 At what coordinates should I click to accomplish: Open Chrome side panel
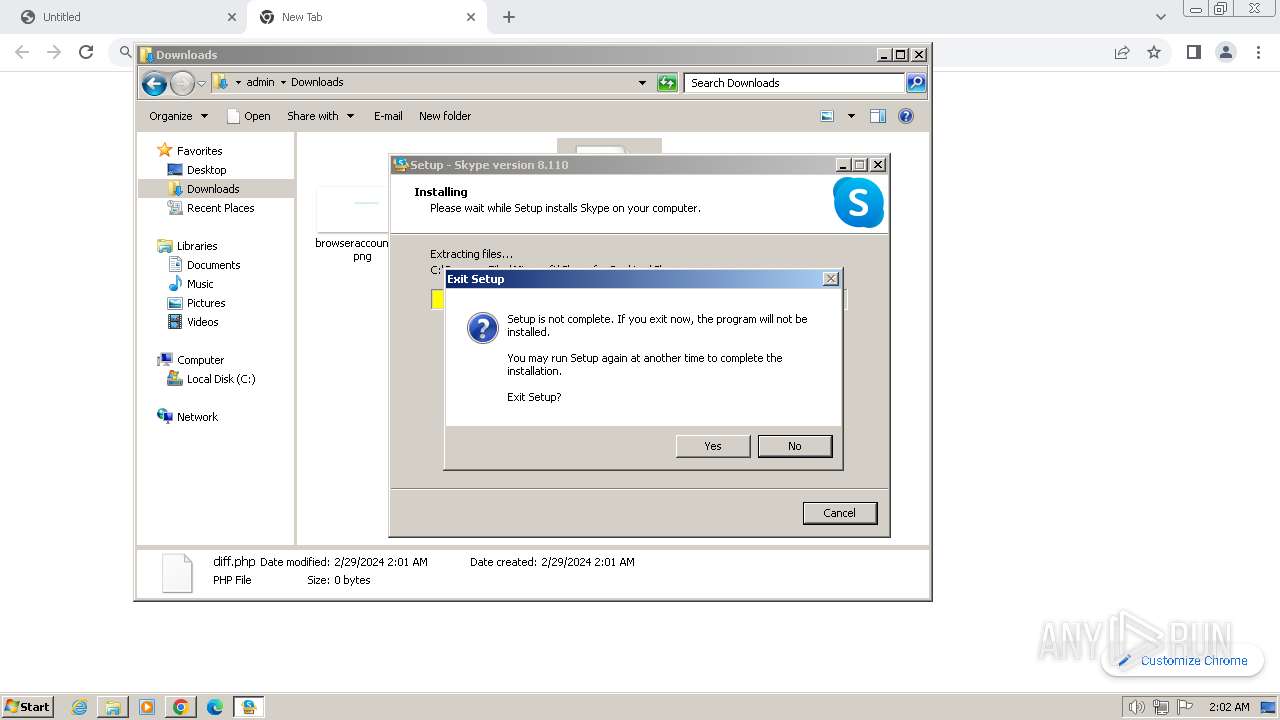1193,52
